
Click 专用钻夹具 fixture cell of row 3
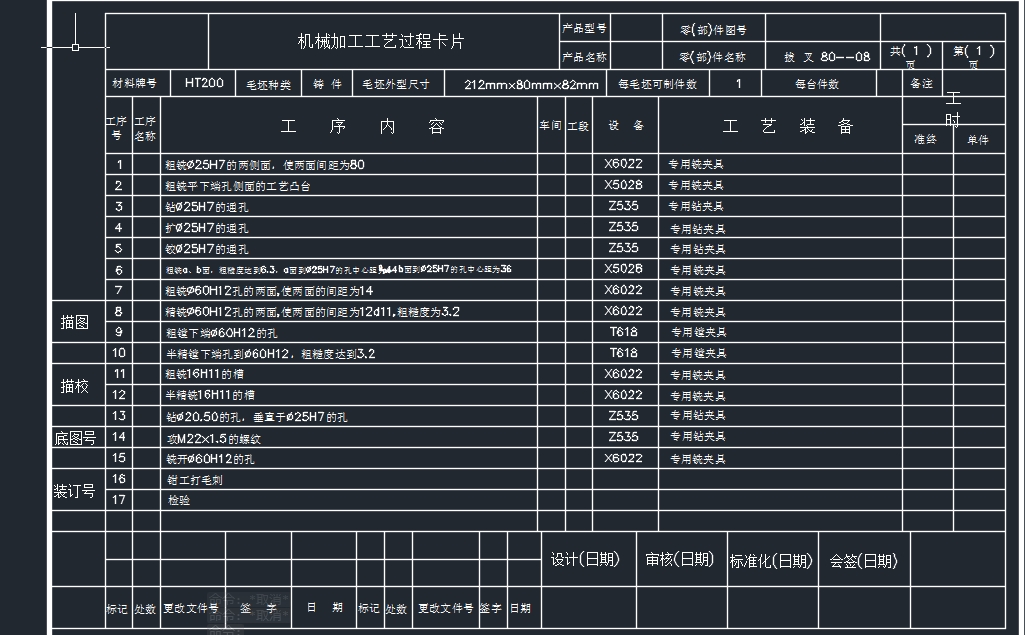click(x=697, y=206)
